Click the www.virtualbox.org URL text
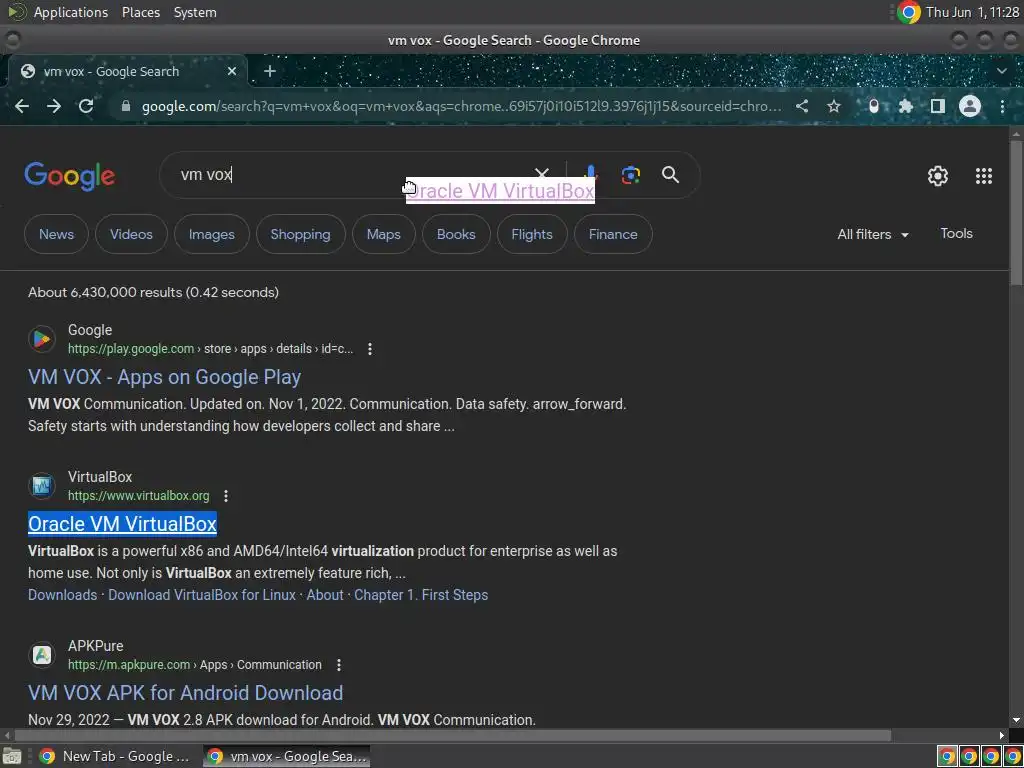 (138, 496)
